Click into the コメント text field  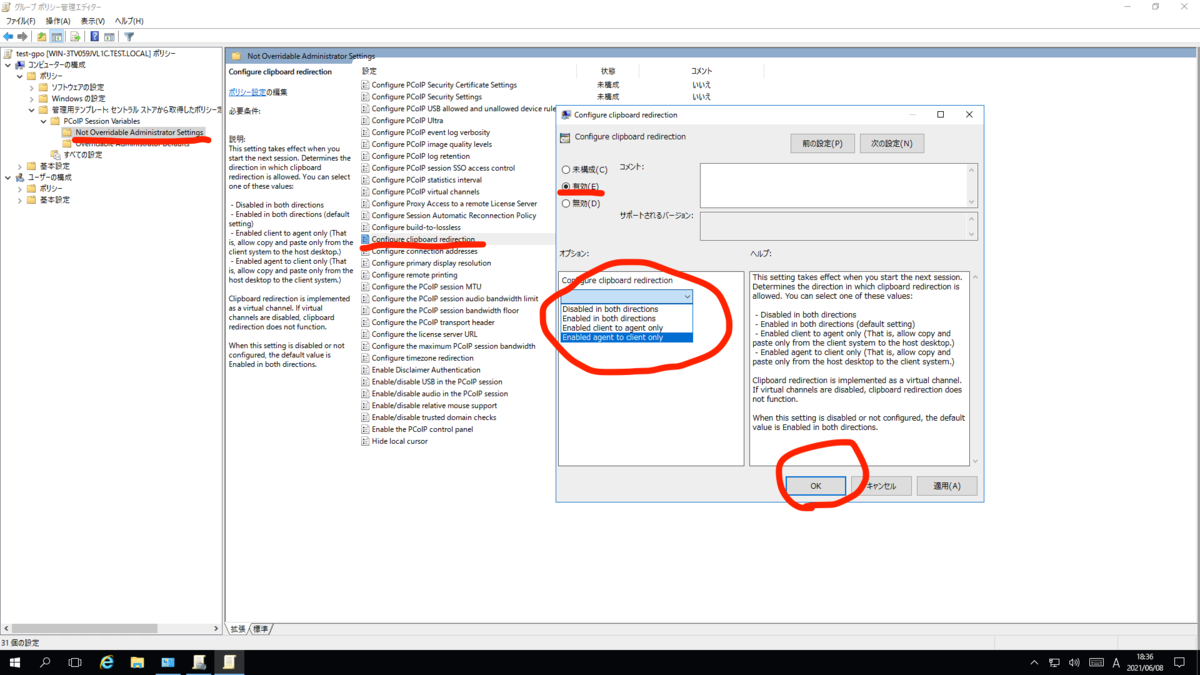click(834, 186)
